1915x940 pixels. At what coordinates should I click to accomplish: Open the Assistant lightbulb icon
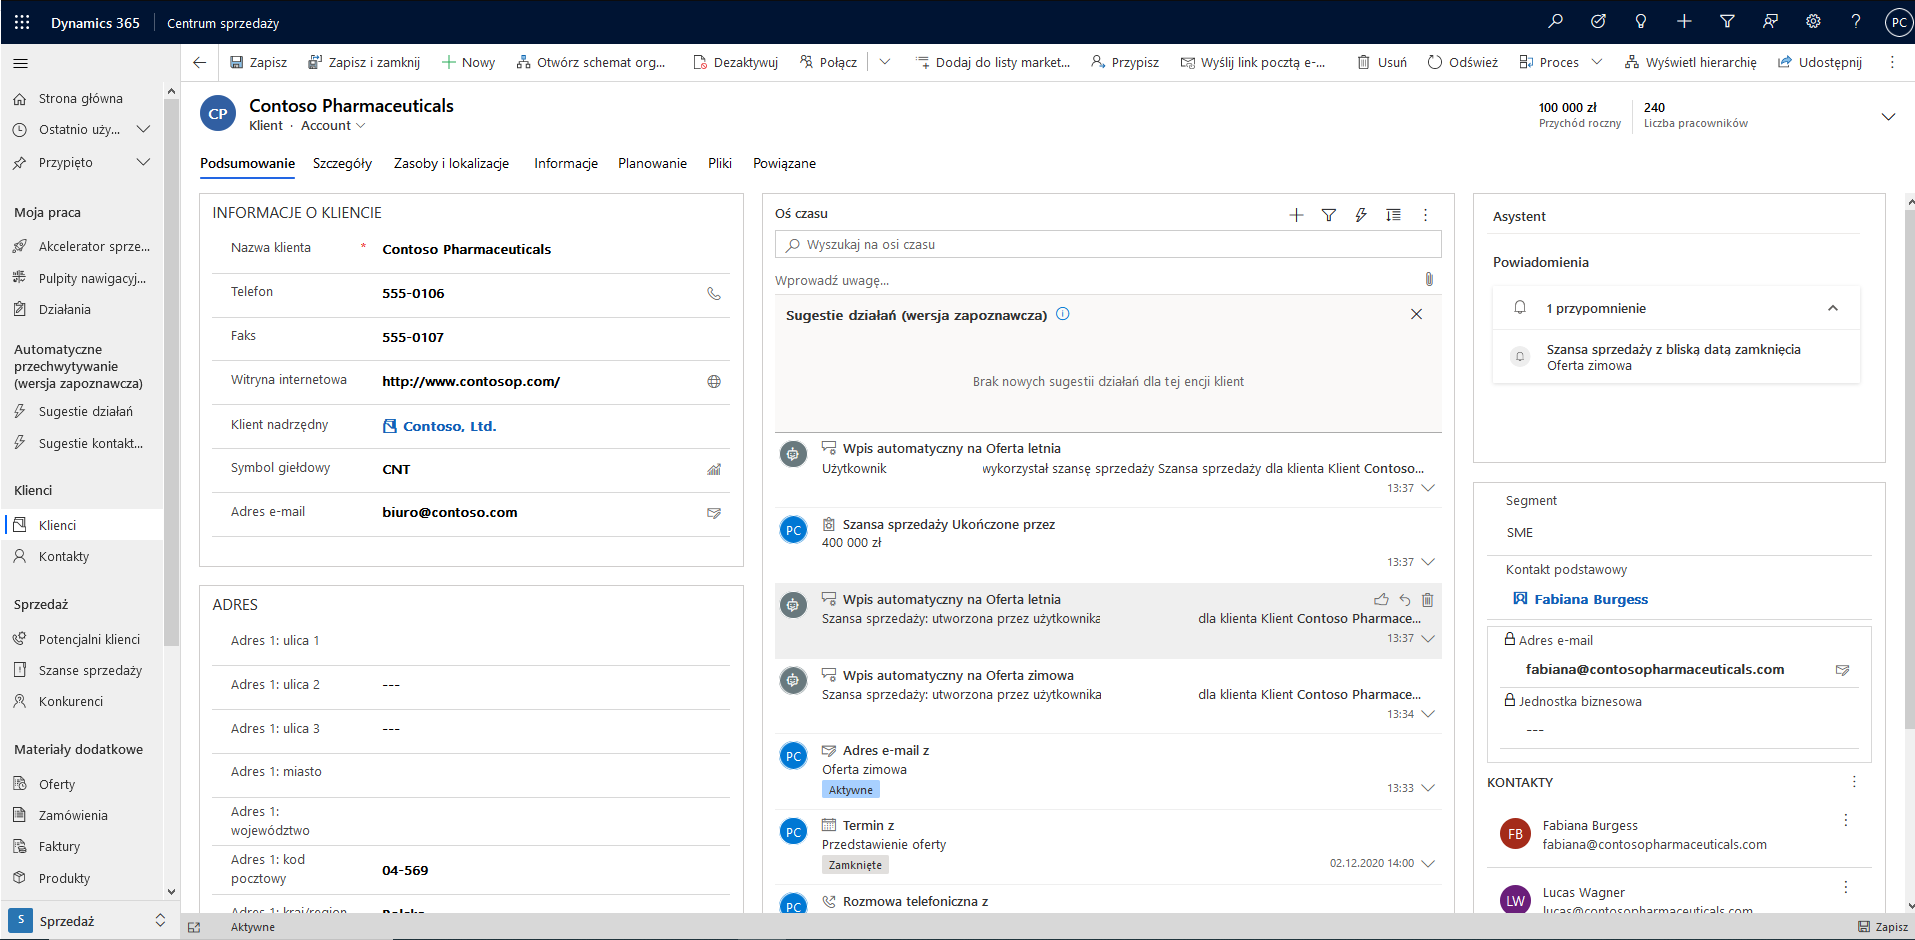click(1641, 21)
